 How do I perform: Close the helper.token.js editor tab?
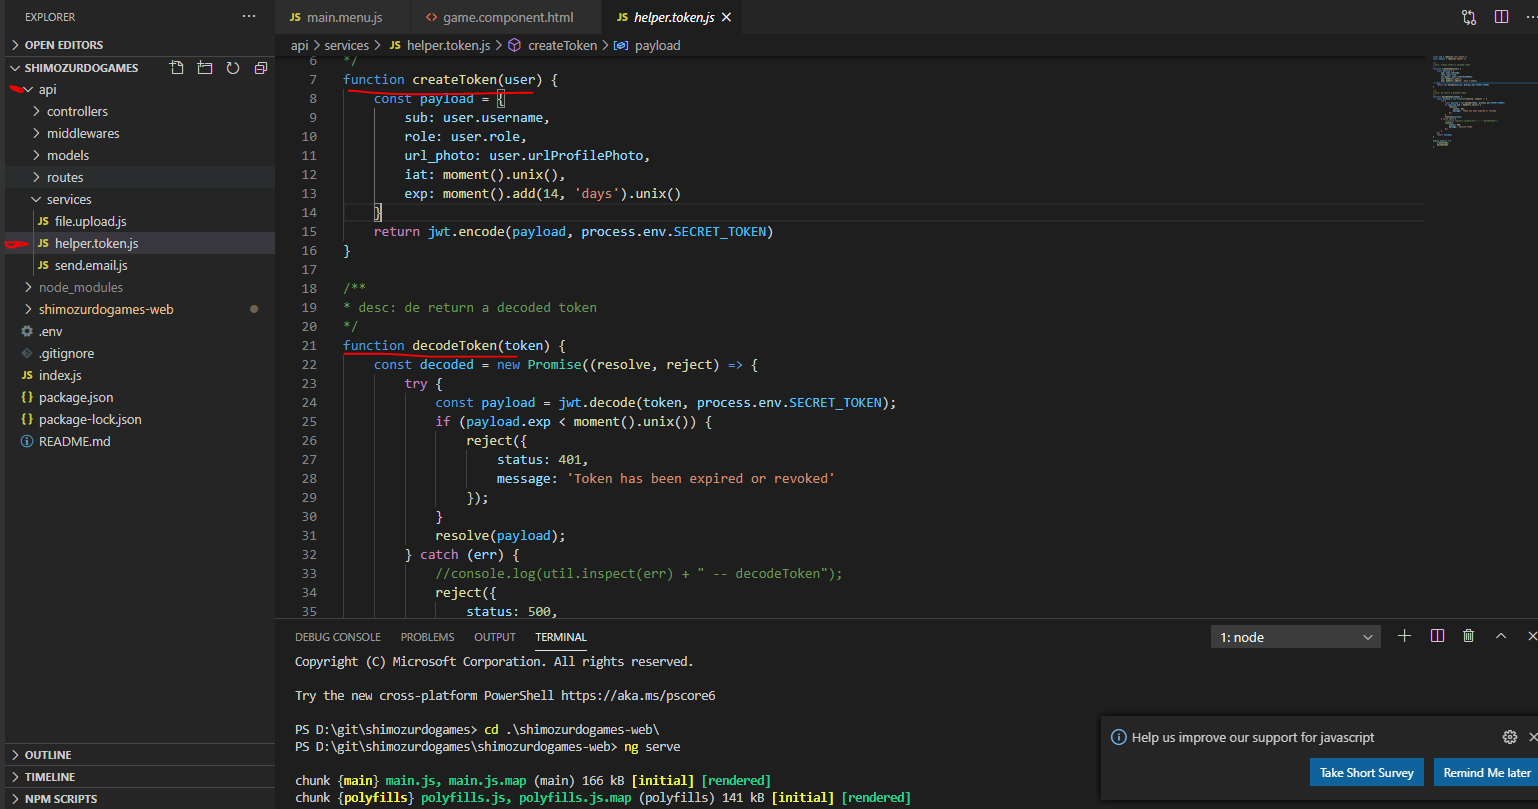point(726,18)
